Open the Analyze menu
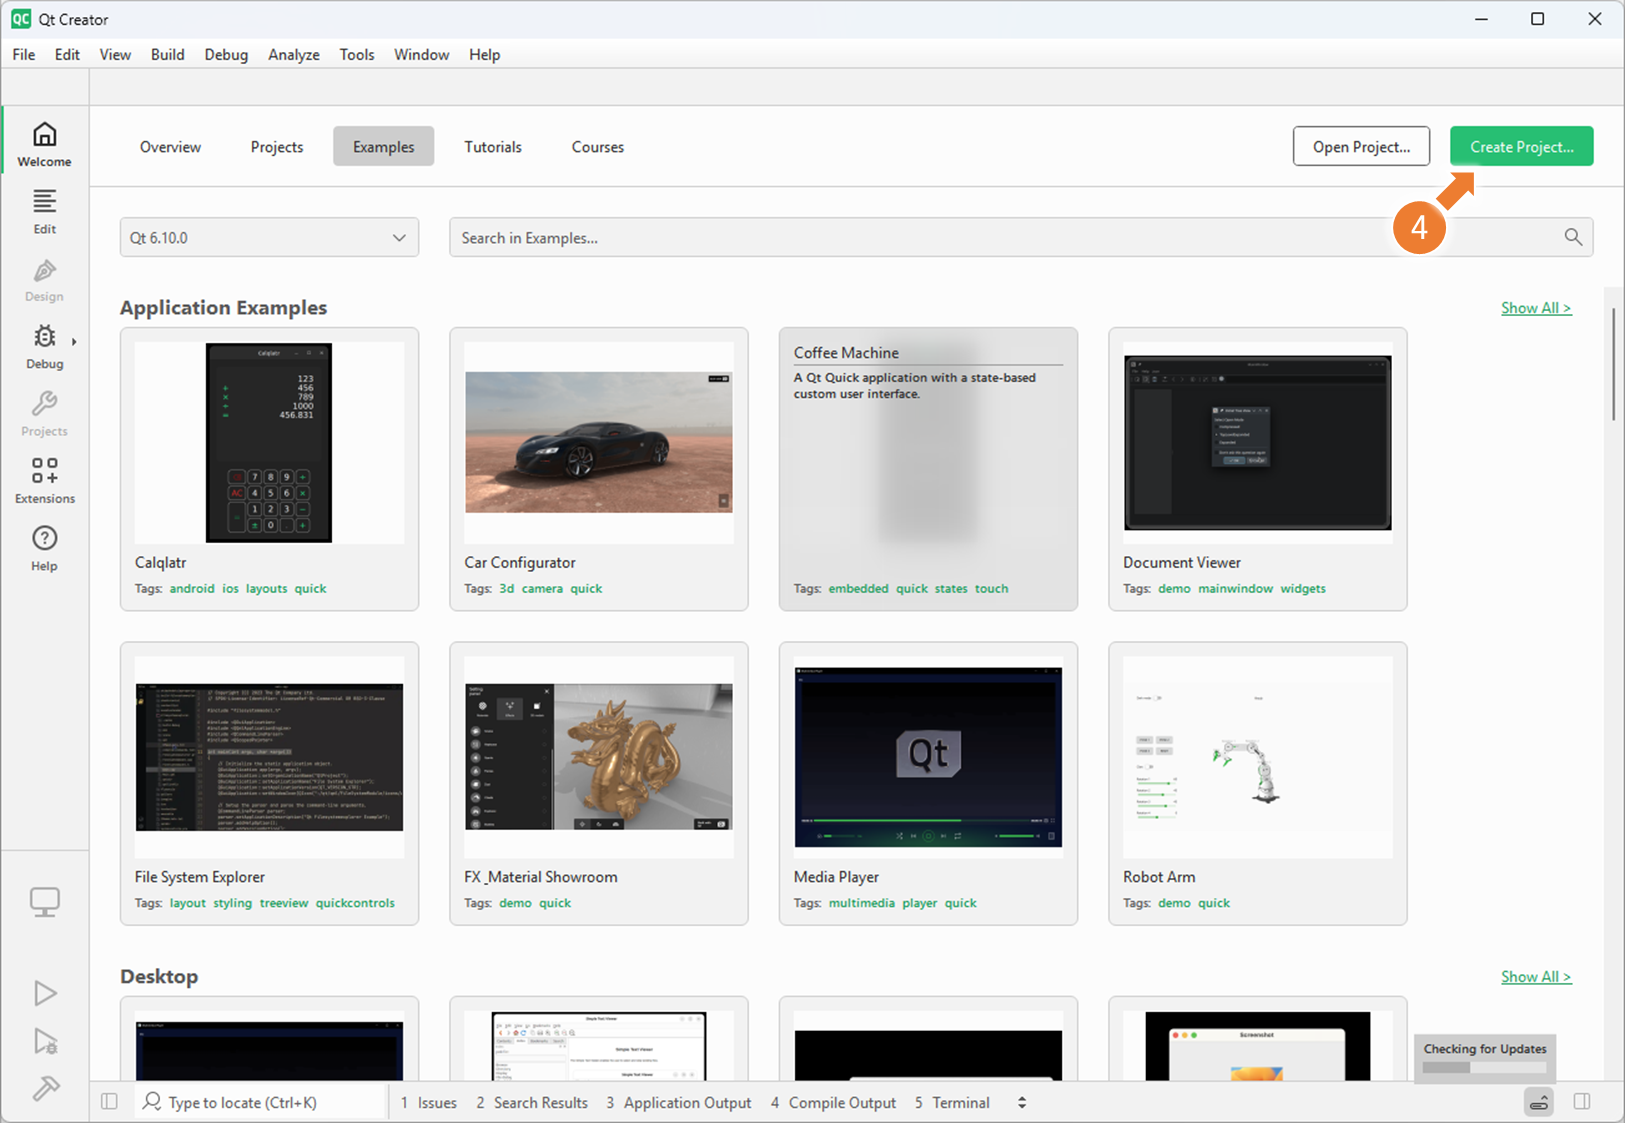This screenshot has width=1625, height=1123. click(294, 54)
